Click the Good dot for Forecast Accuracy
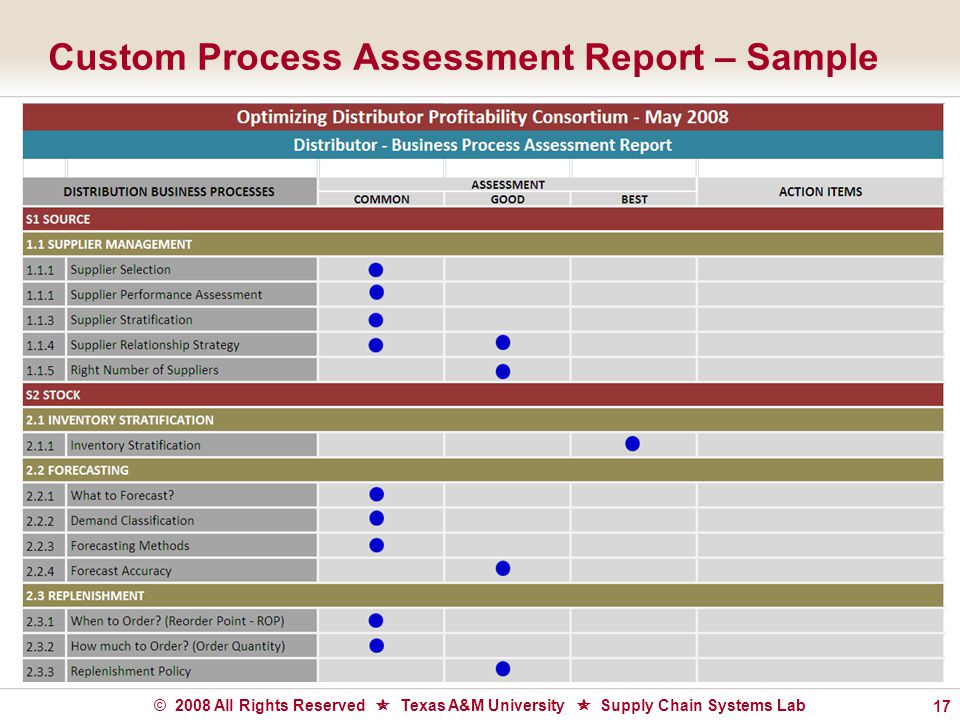960x720 pixels. pyautogui.click(x=503, y=569)
